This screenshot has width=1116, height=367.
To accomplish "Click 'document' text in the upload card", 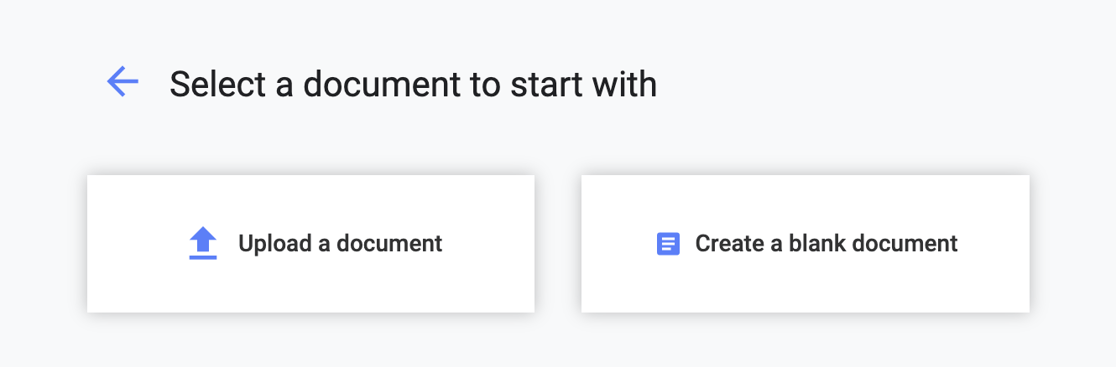I will pyautogui.click(x=389, y=243).
